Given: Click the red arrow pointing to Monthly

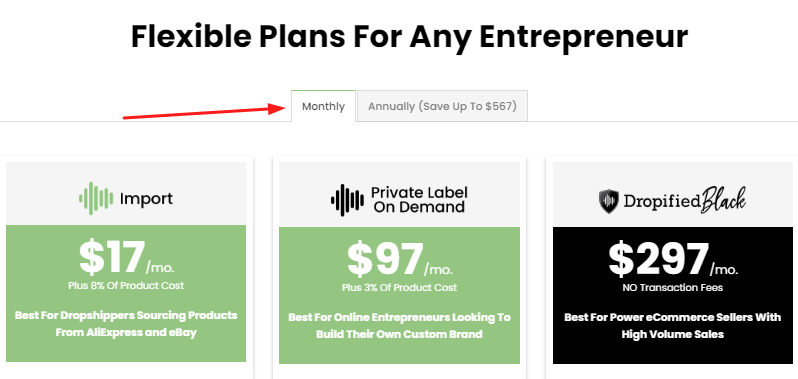Looking at the screenshot, I should pos(205,111).
